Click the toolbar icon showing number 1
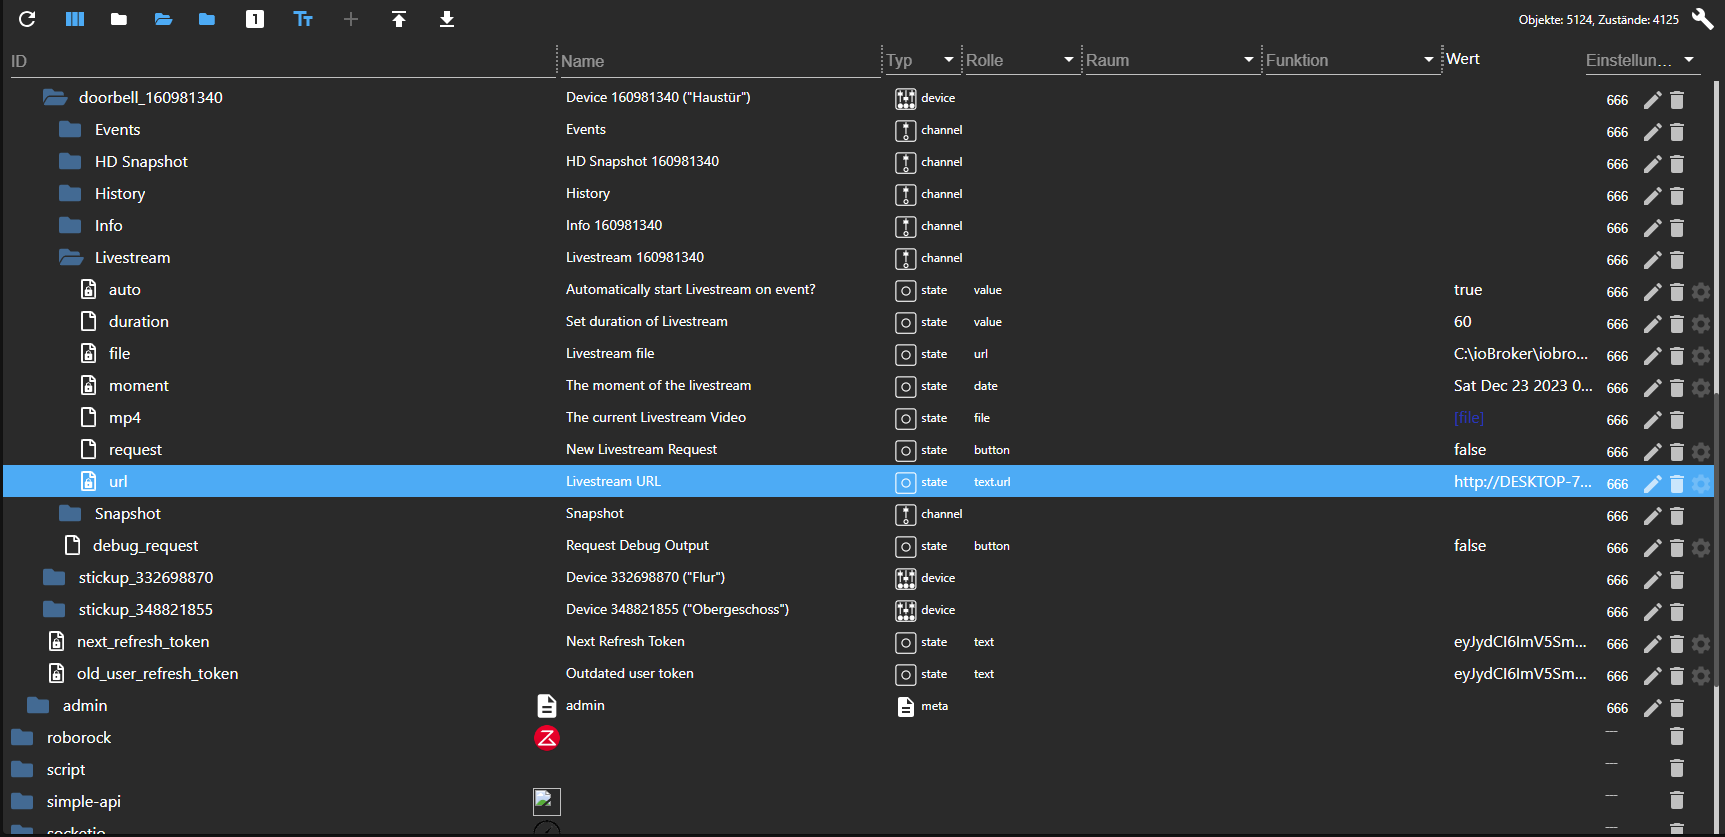The height and width of the screenshot is (837, 1725). point(255,19)
